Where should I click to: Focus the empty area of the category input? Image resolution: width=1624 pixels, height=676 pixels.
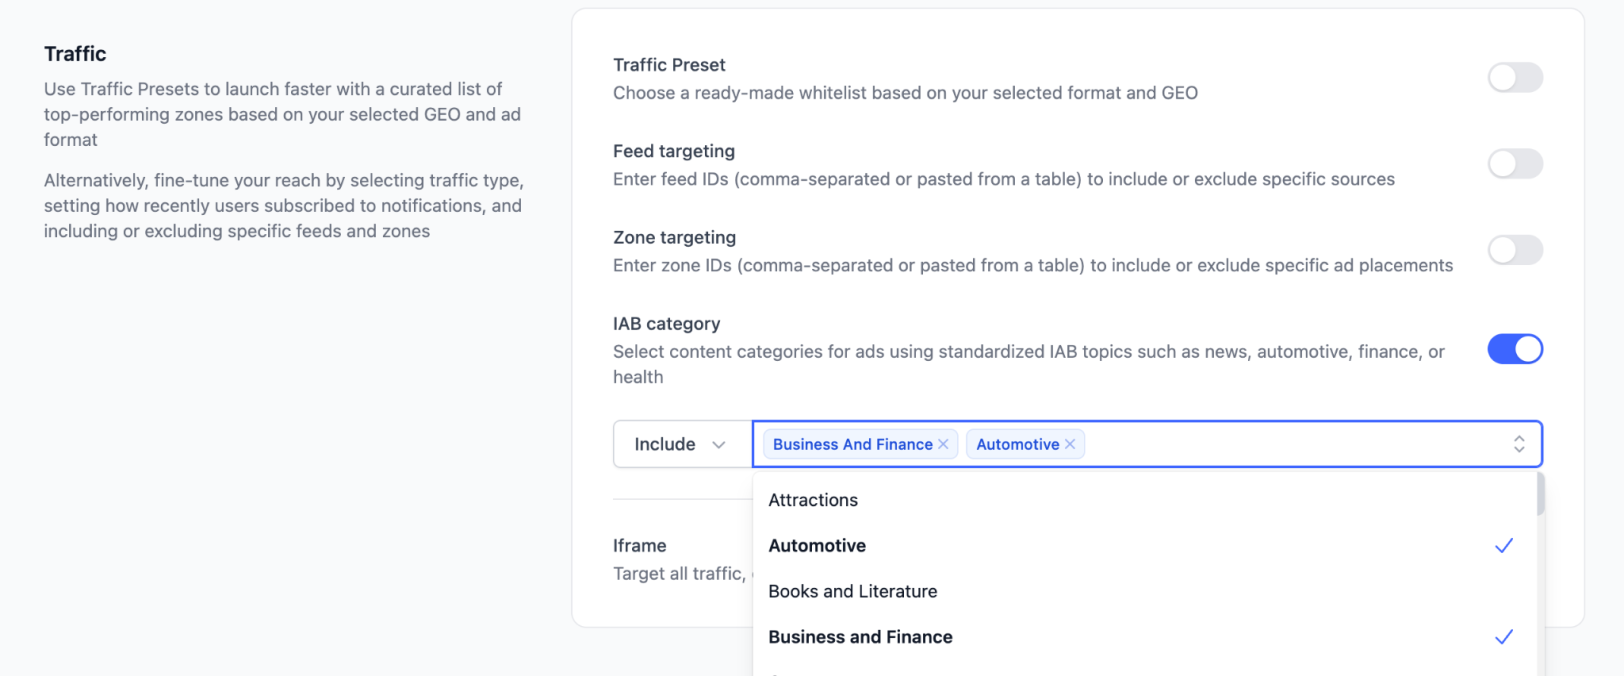pos(1290,444)
